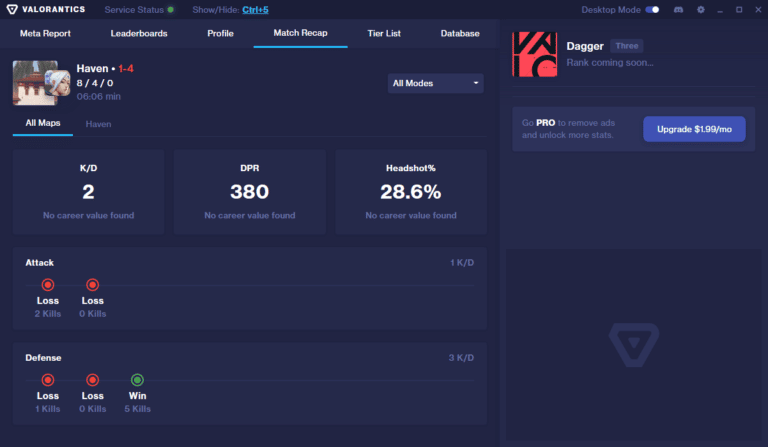The image size is (768, 447).
Task: Open the Profile tab
Action: tap(220, 33)
